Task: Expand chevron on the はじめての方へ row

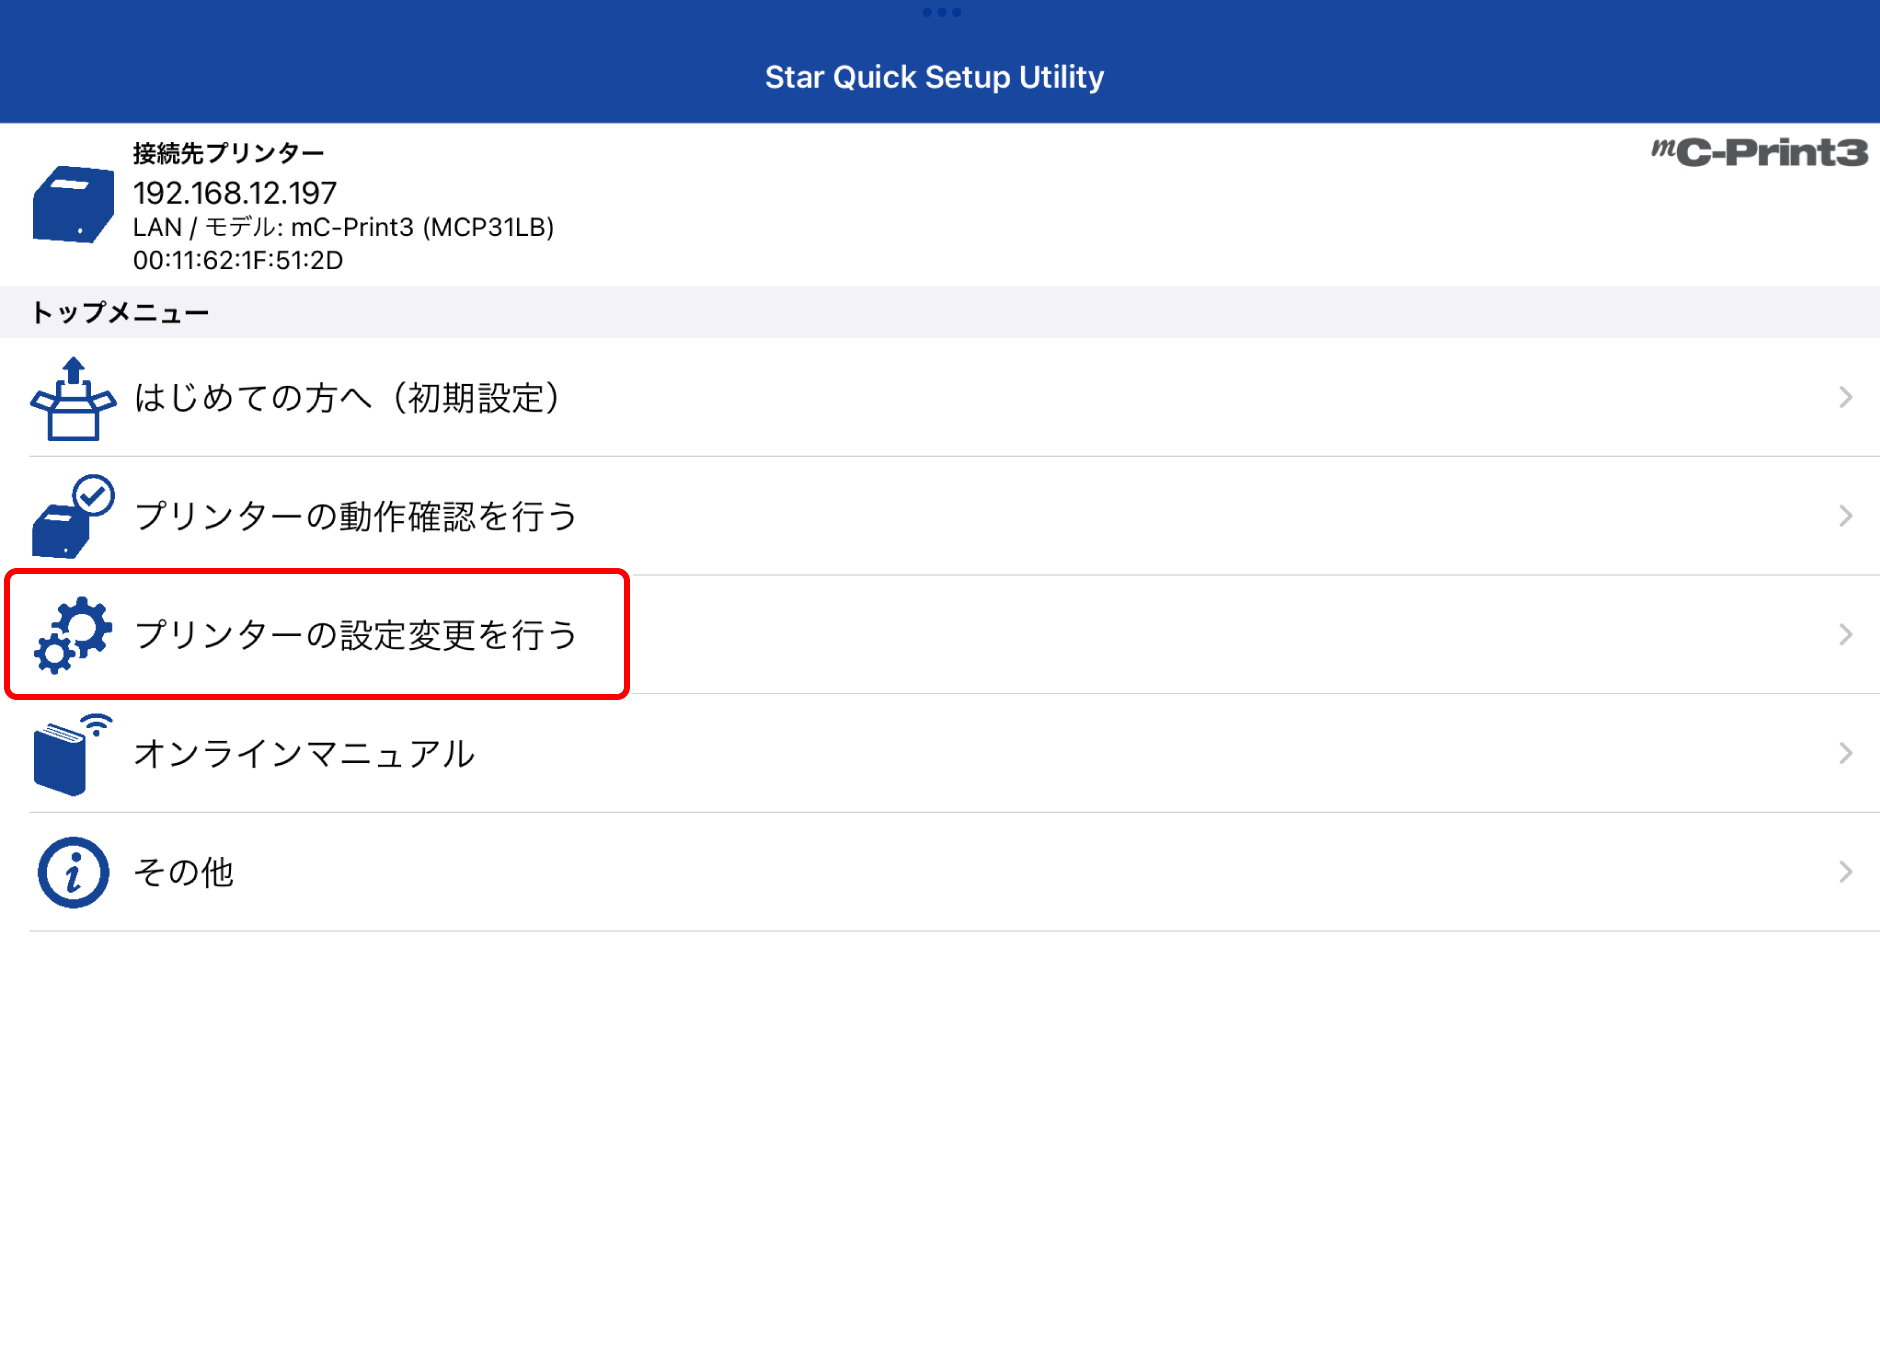Action: 1845,398
